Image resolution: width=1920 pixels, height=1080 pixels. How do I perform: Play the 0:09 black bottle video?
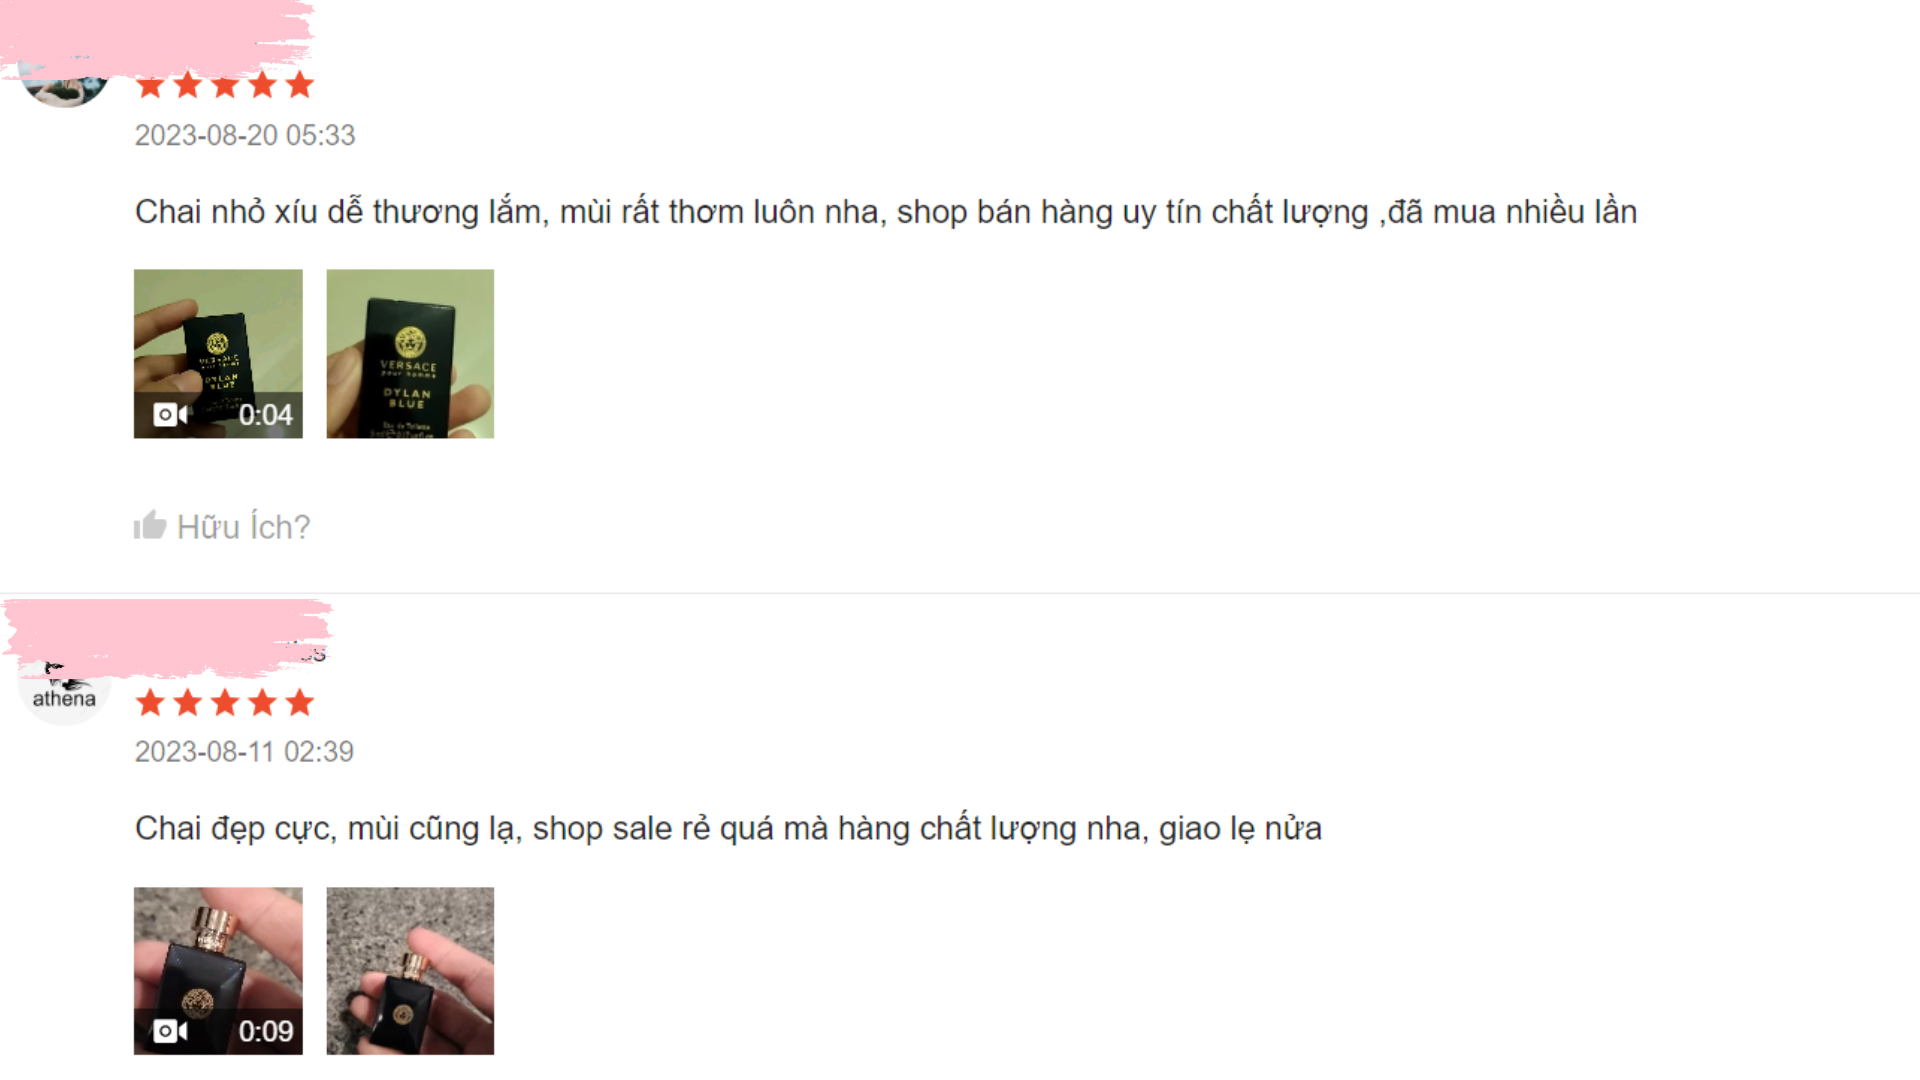click(218, 971)
